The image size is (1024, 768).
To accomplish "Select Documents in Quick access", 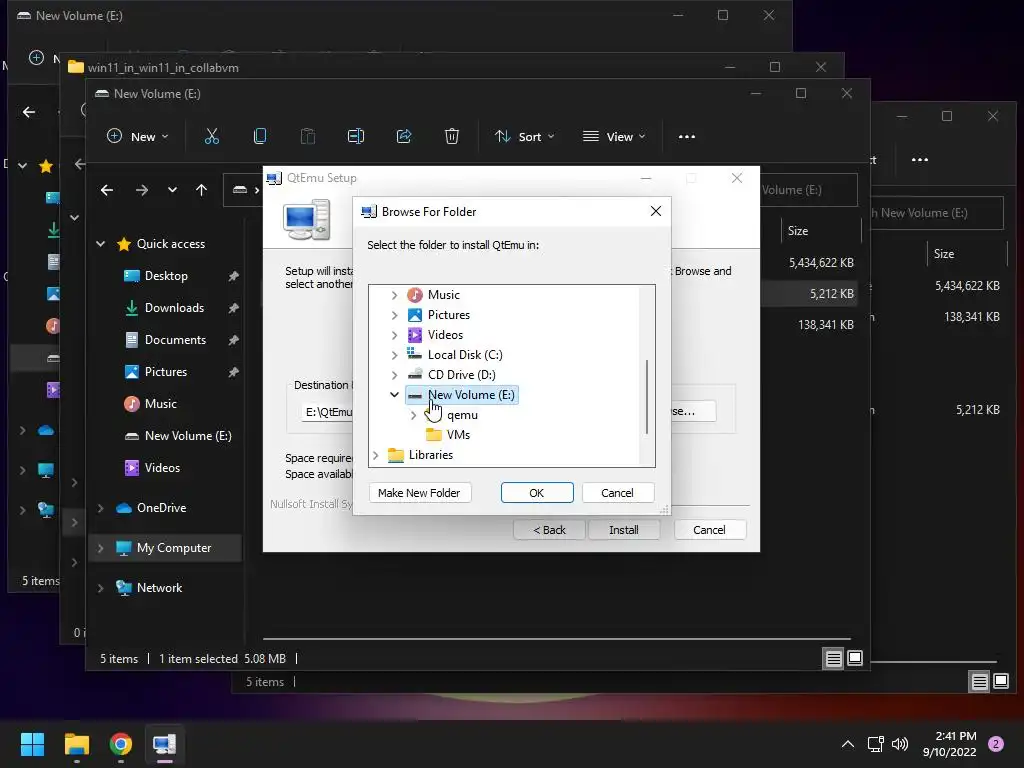I will pos(175,340).
